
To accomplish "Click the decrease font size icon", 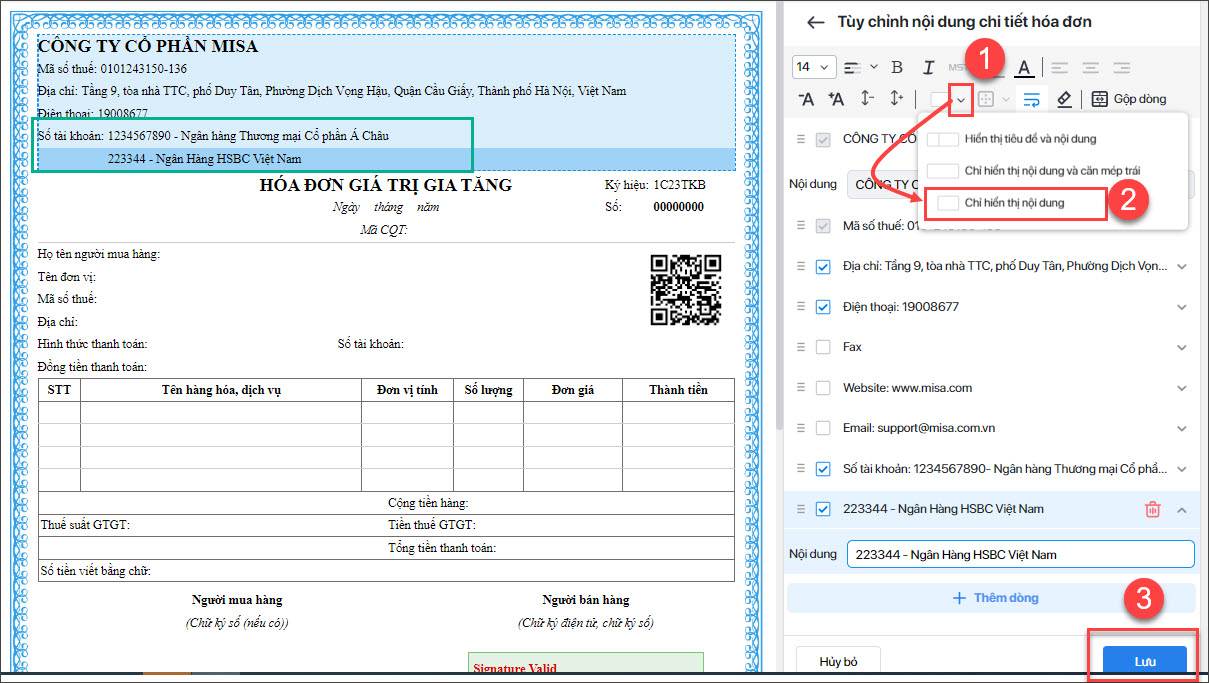I will pyautogui.click(x=806, y=99).
